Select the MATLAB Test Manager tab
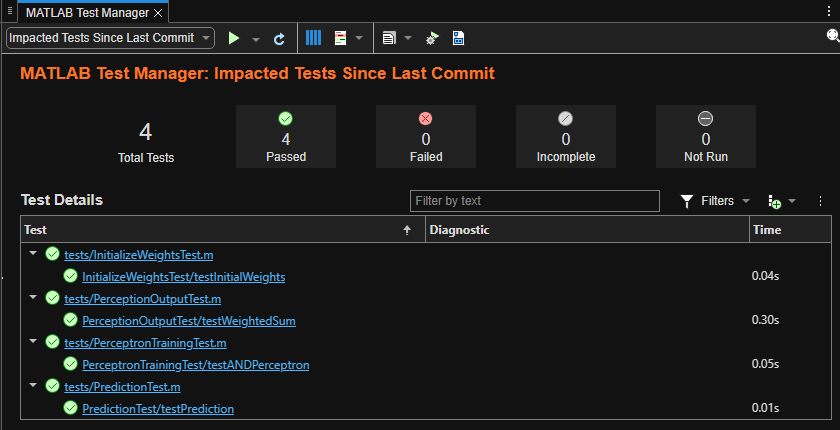The width and height of the screenshot is (840, 430). pos(88,11)
